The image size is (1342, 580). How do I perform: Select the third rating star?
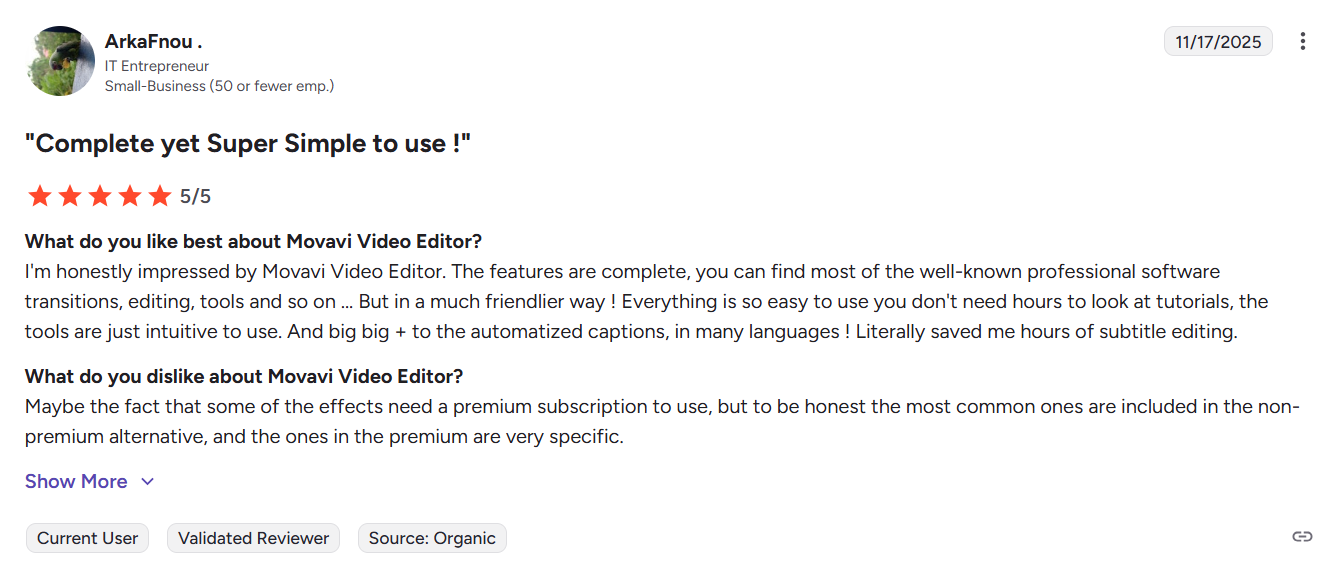99,196
